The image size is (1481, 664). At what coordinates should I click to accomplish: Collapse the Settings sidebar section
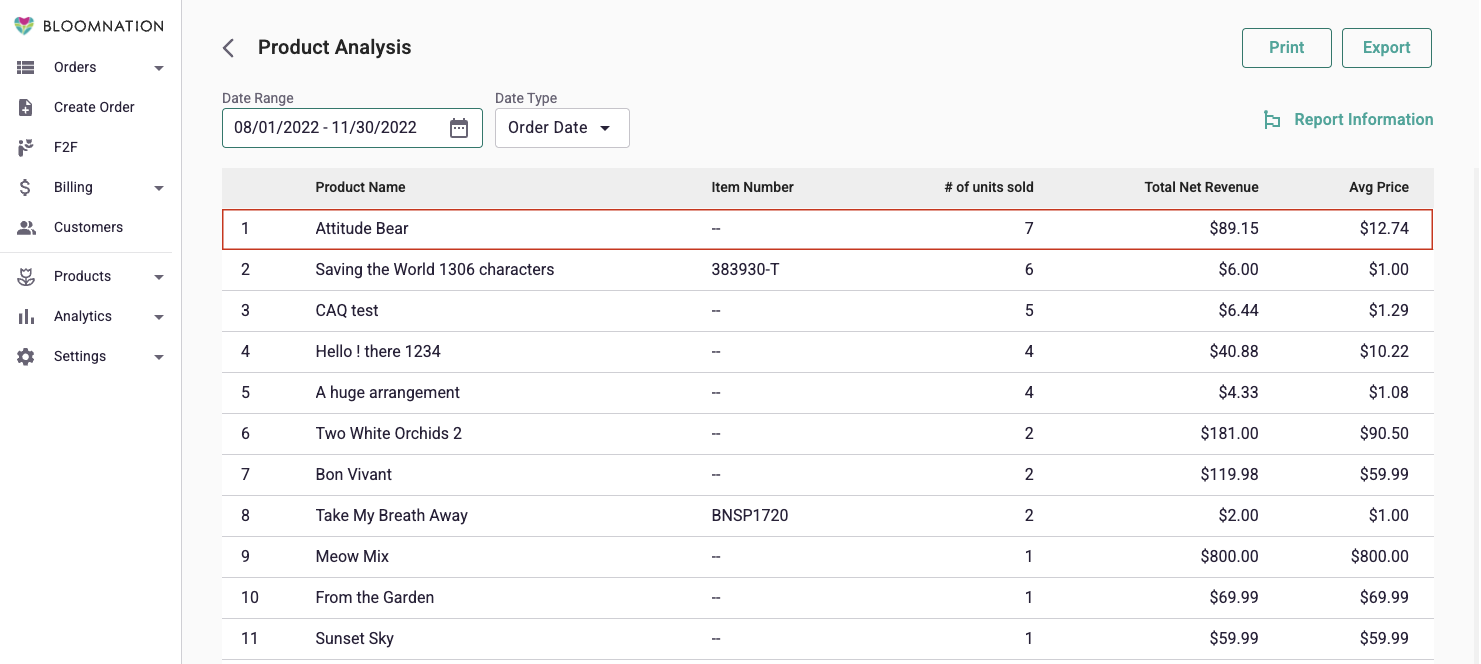[x=158, y=356]
